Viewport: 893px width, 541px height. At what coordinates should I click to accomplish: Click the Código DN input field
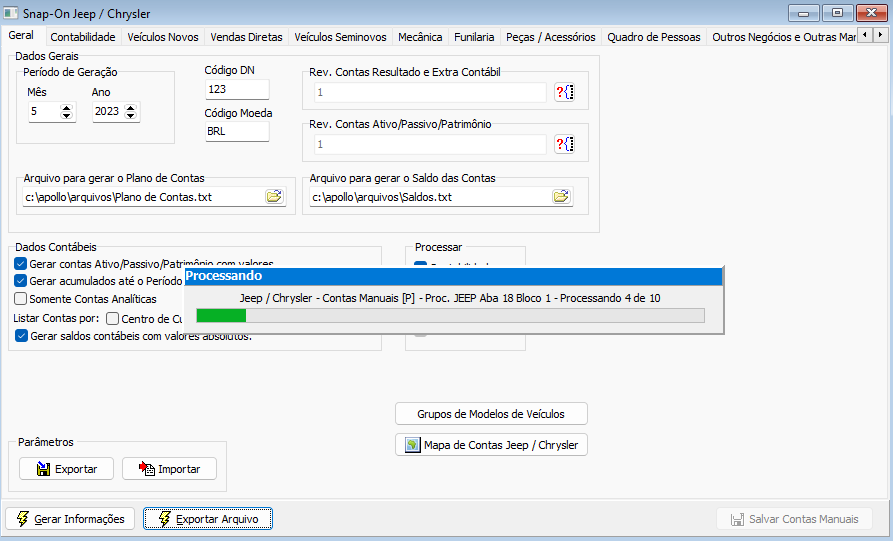[237, 89]
